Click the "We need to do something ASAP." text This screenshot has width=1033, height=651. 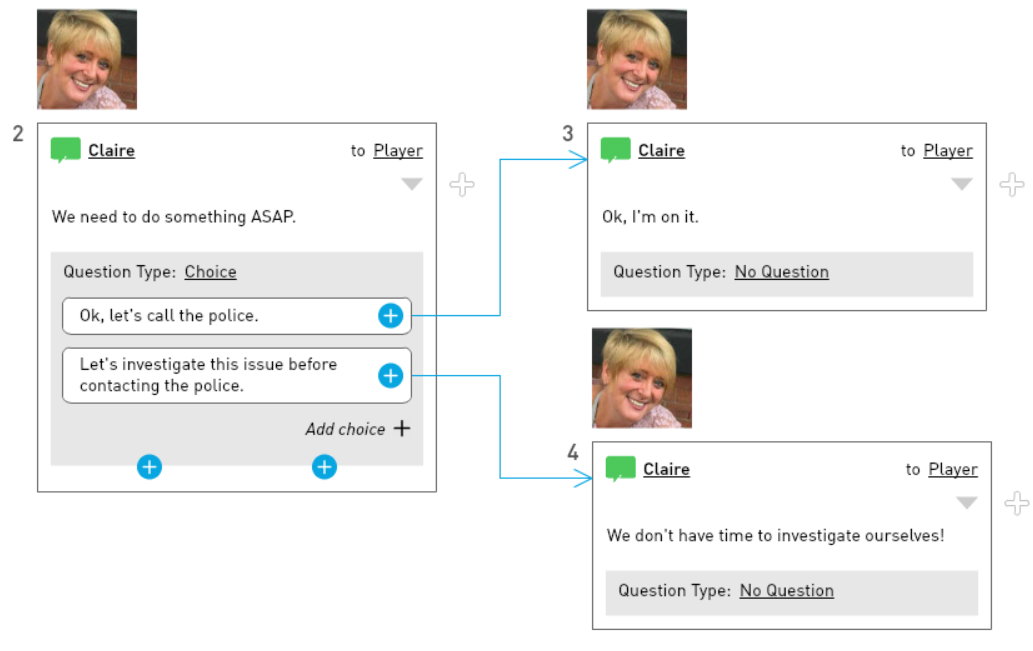pos(174,217)
